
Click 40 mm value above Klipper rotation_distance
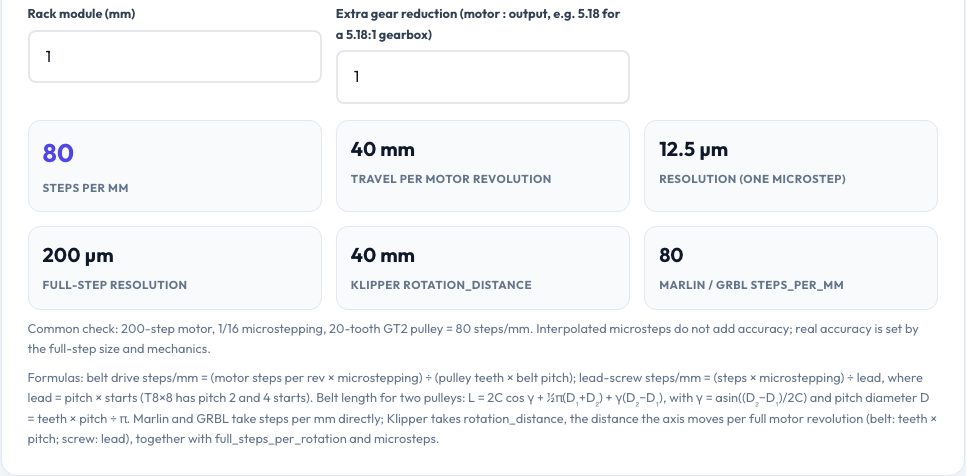(x=383, y=256)
